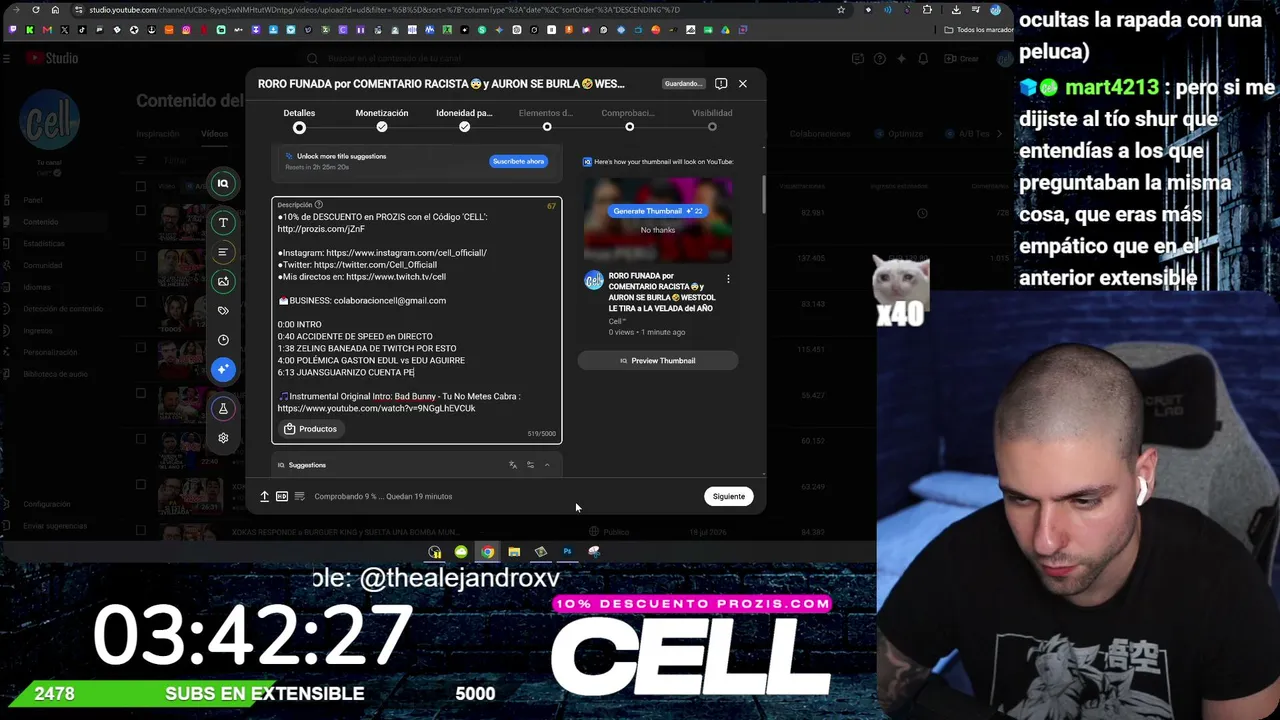Open Biblioteca de audio in sidebar
Image resolution: width=1280 pixels, height=720 pixels.
[55, 374]
